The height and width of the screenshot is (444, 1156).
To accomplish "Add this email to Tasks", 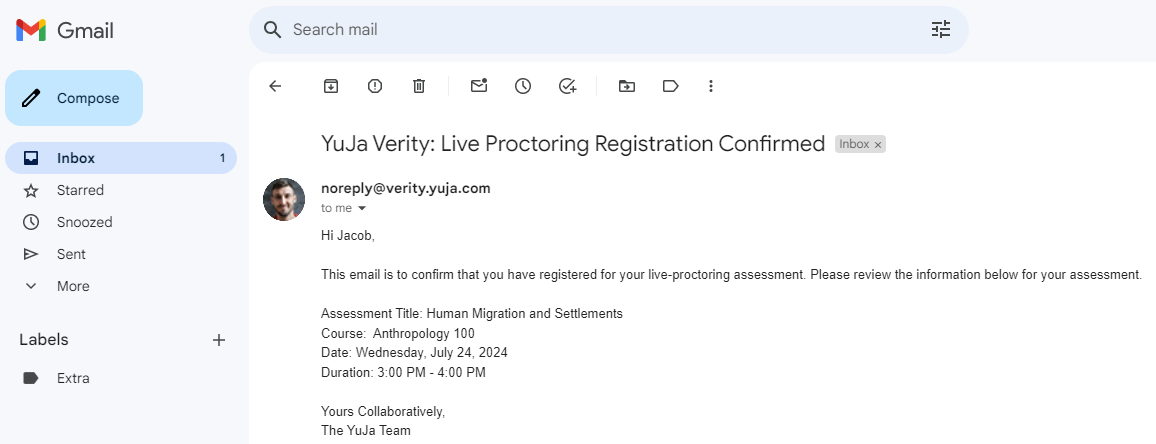I will click(567, 86).
